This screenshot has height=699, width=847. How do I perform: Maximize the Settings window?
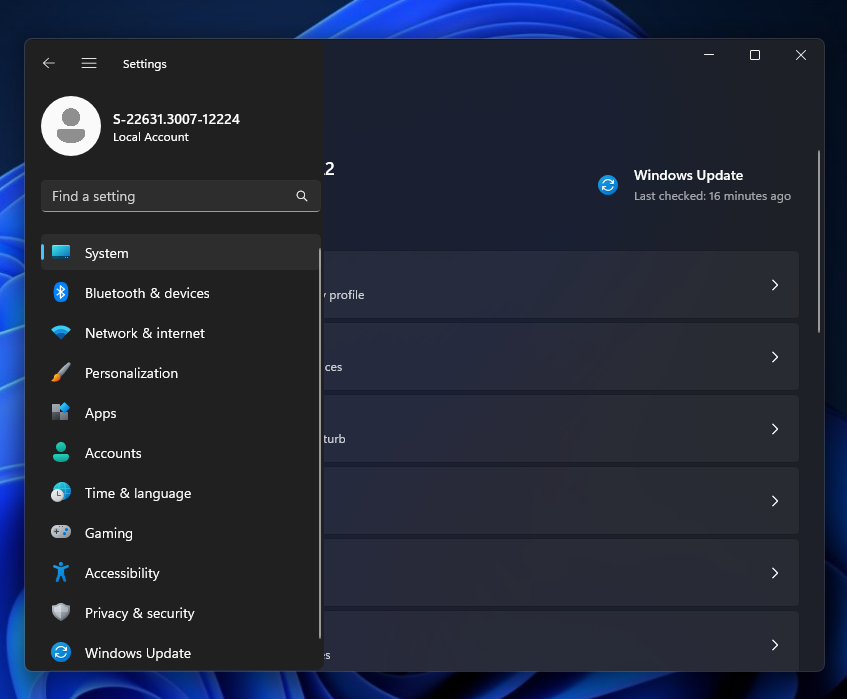pos(755,55)
